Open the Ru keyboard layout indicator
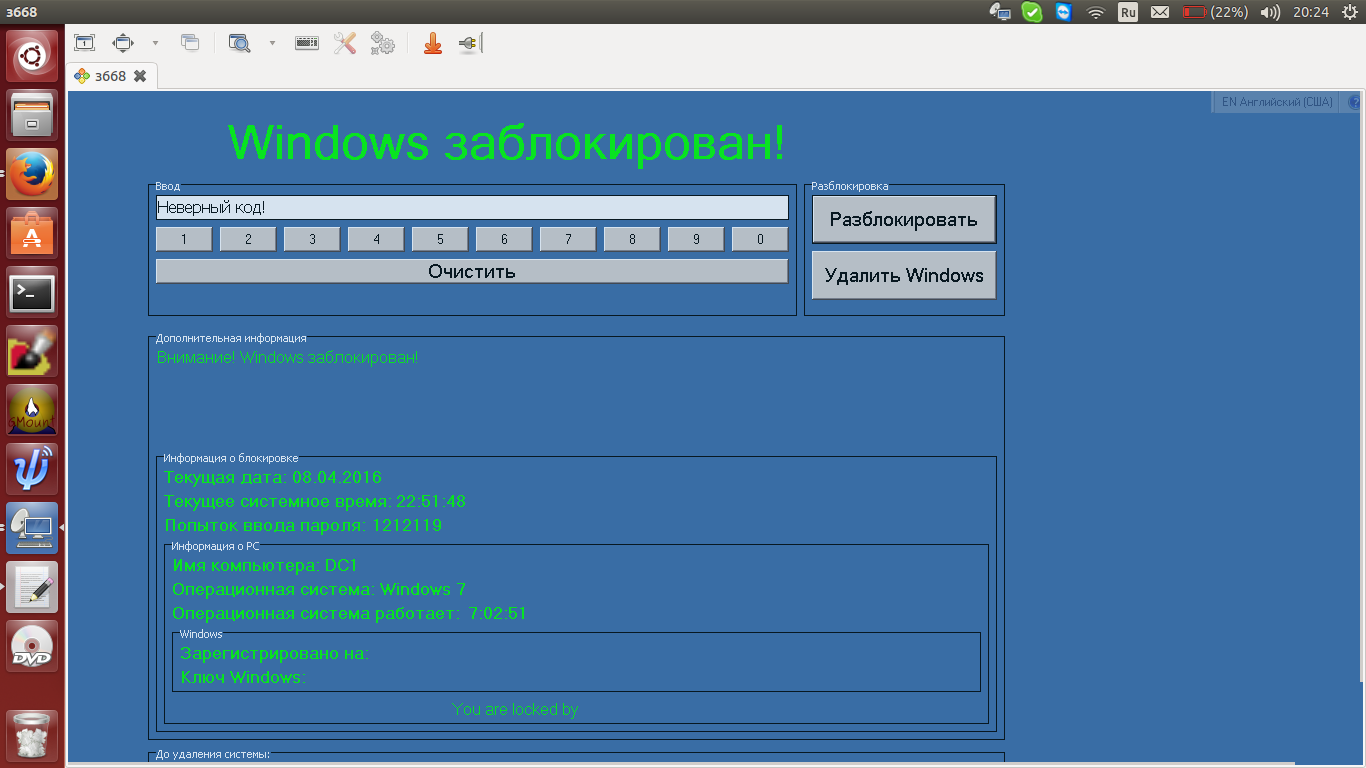This screenshot has width=1366, height=768. (1128, 12)
